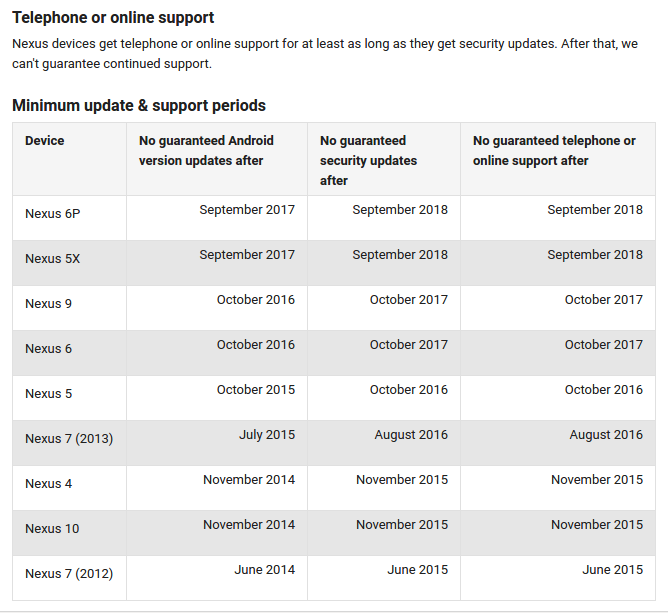Select the Nexus 5X device cell
Image resolution: width=668 pixels, height=613 pixels.
click(x=52, y=259)
